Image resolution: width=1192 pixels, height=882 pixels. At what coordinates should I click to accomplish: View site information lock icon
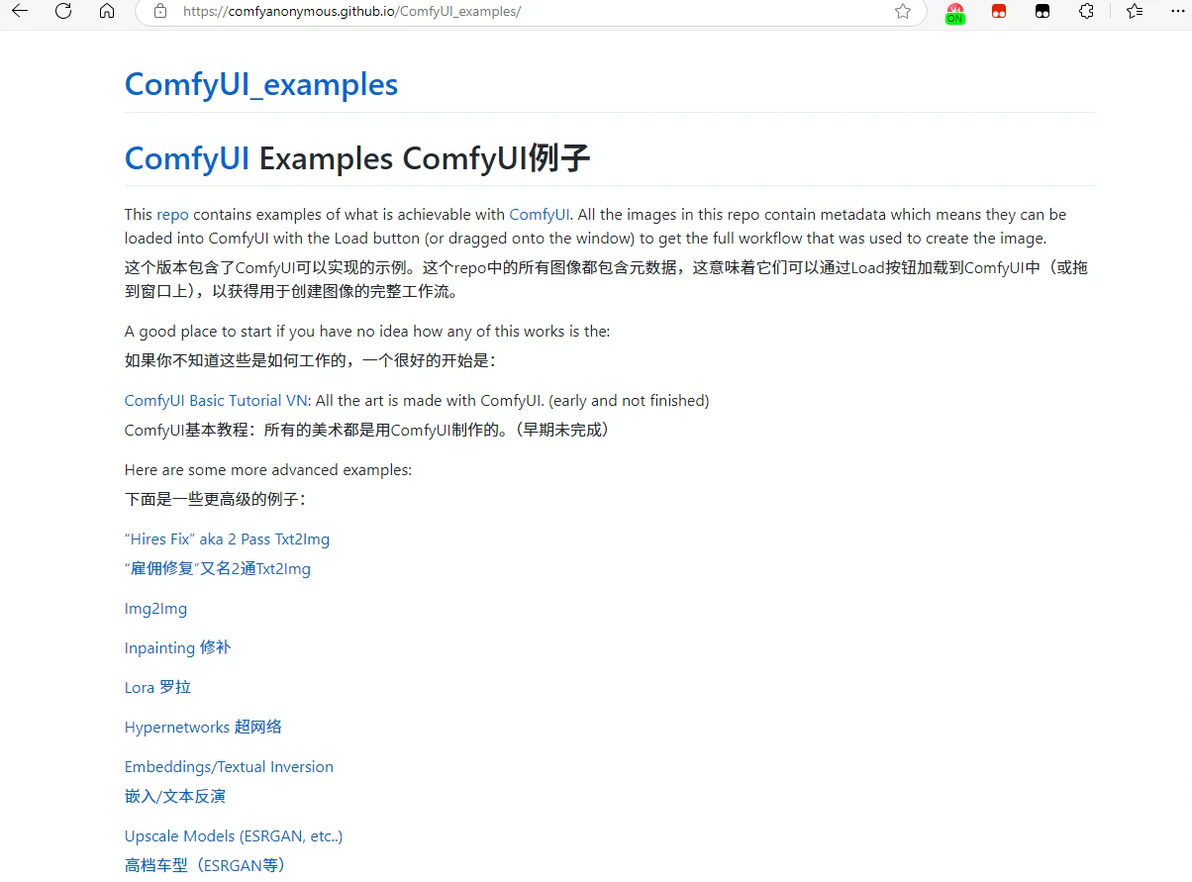(160, 11)
